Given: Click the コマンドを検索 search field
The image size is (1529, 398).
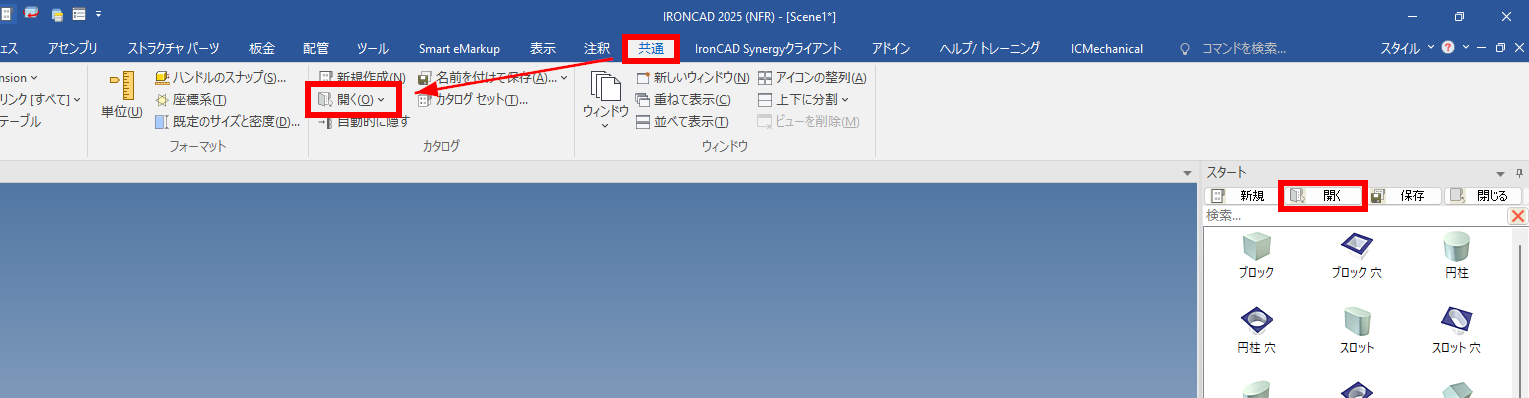Looking at the screenshot, I should tap(1243, 48).
